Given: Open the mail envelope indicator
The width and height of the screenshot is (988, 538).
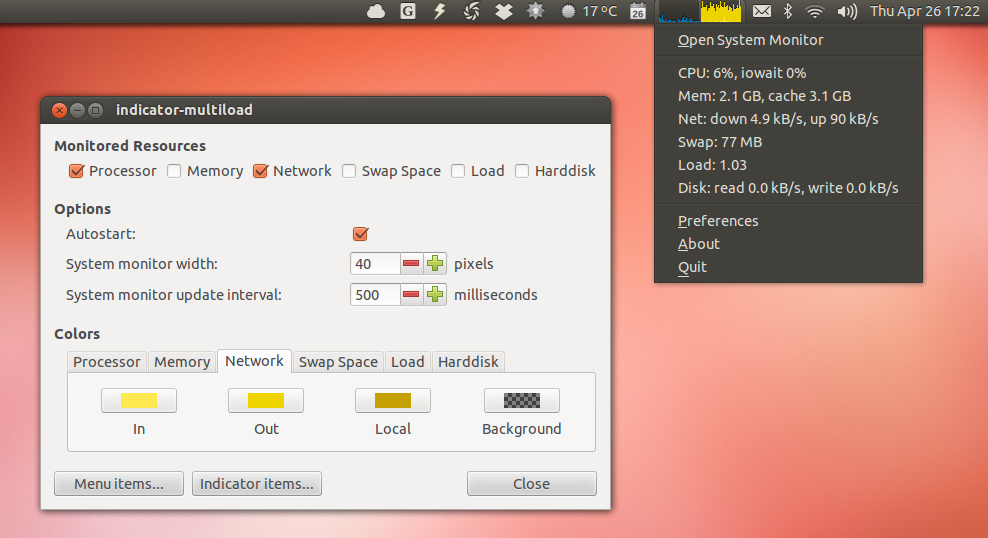Looking at the screenshot, I should pos(762,11).
